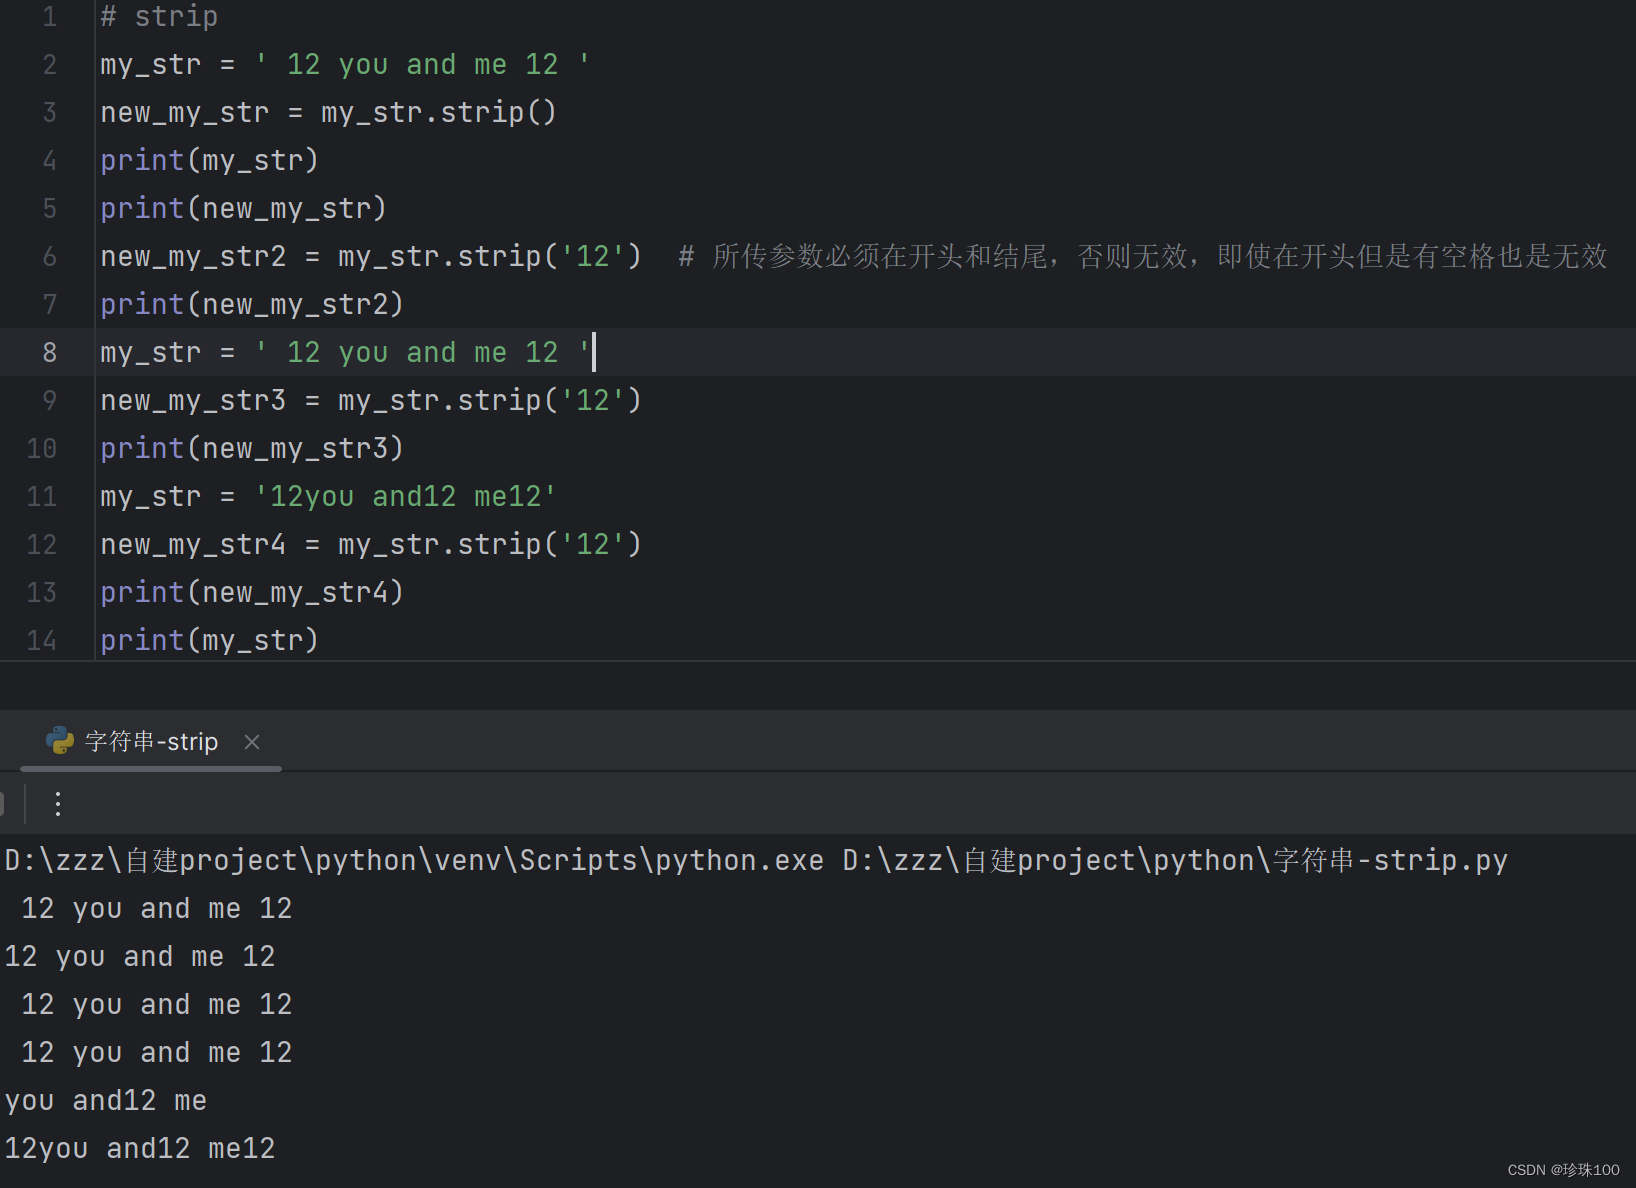Click line number 1 in the gutter
The height and width of the screenshot is (1188, 1636).
[x=49, y=17]
